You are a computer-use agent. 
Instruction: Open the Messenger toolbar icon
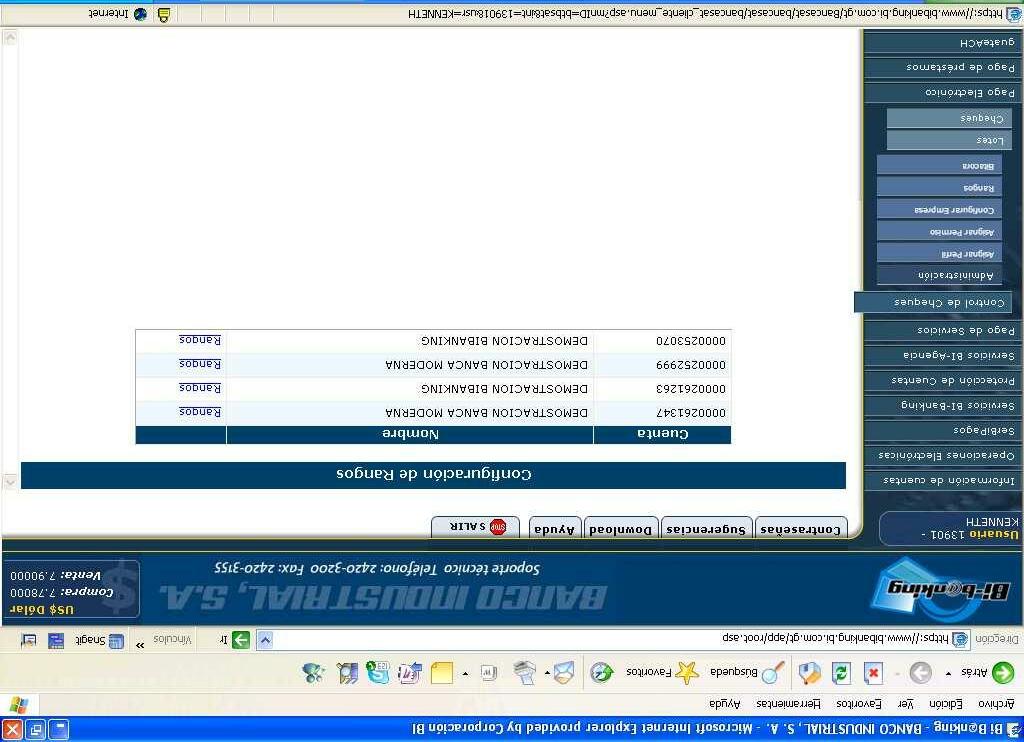[314, 672]
